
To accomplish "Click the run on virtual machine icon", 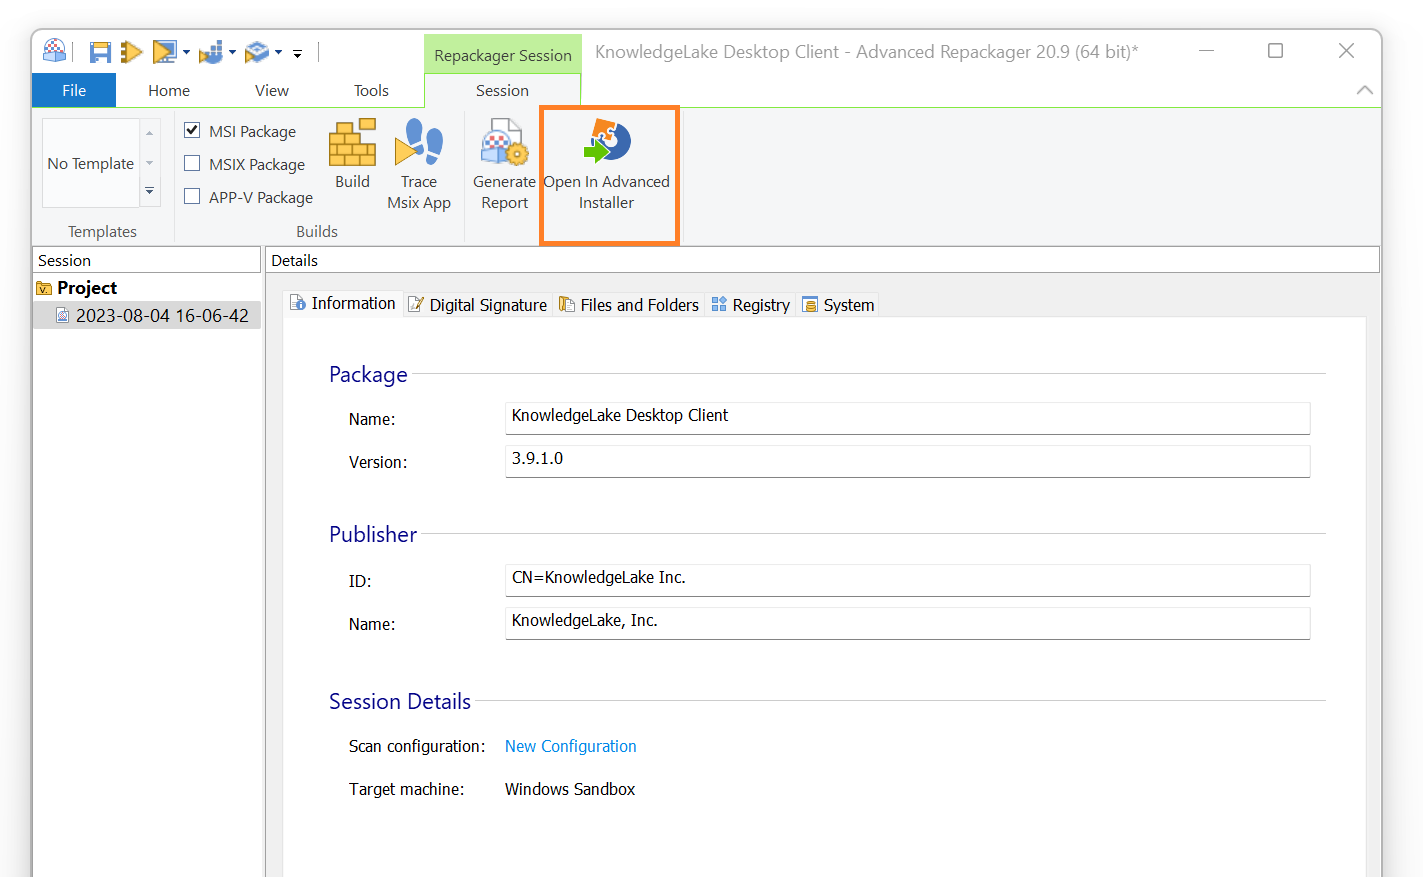I will [x=164, y=52].
